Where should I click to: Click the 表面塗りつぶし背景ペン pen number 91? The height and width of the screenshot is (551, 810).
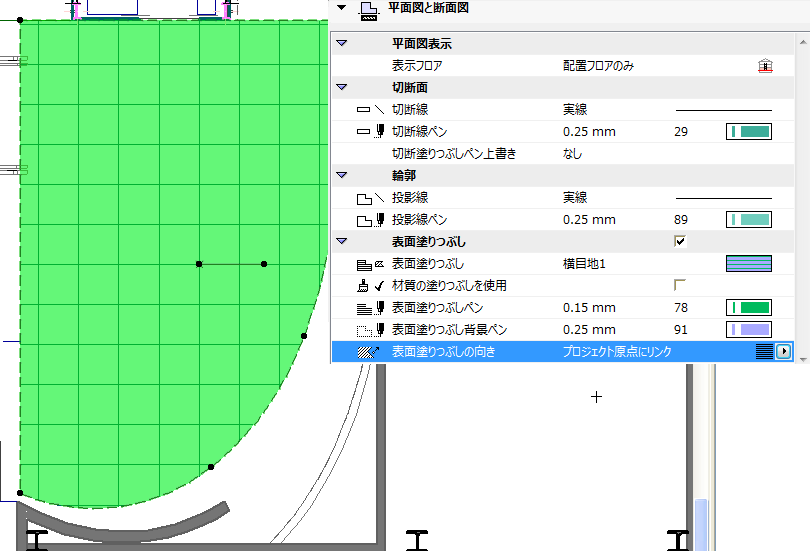click(681, 329)
